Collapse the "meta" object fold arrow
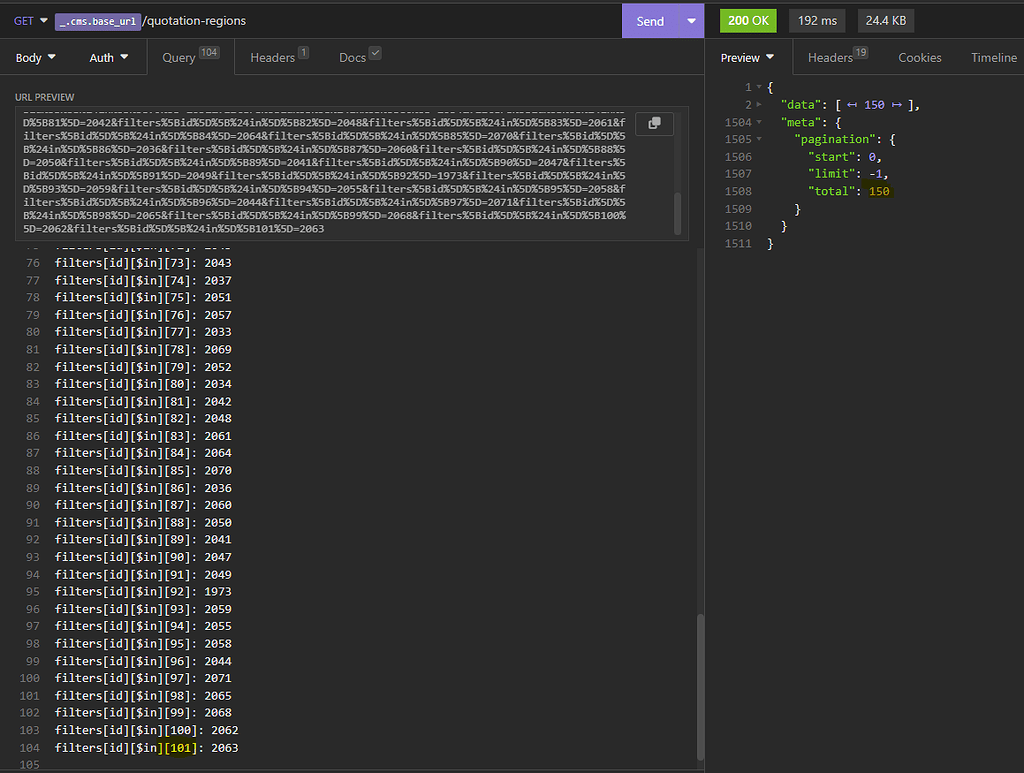Image resolution: width=1024 pixels, height=773 pixels. (x=757, y=122)
